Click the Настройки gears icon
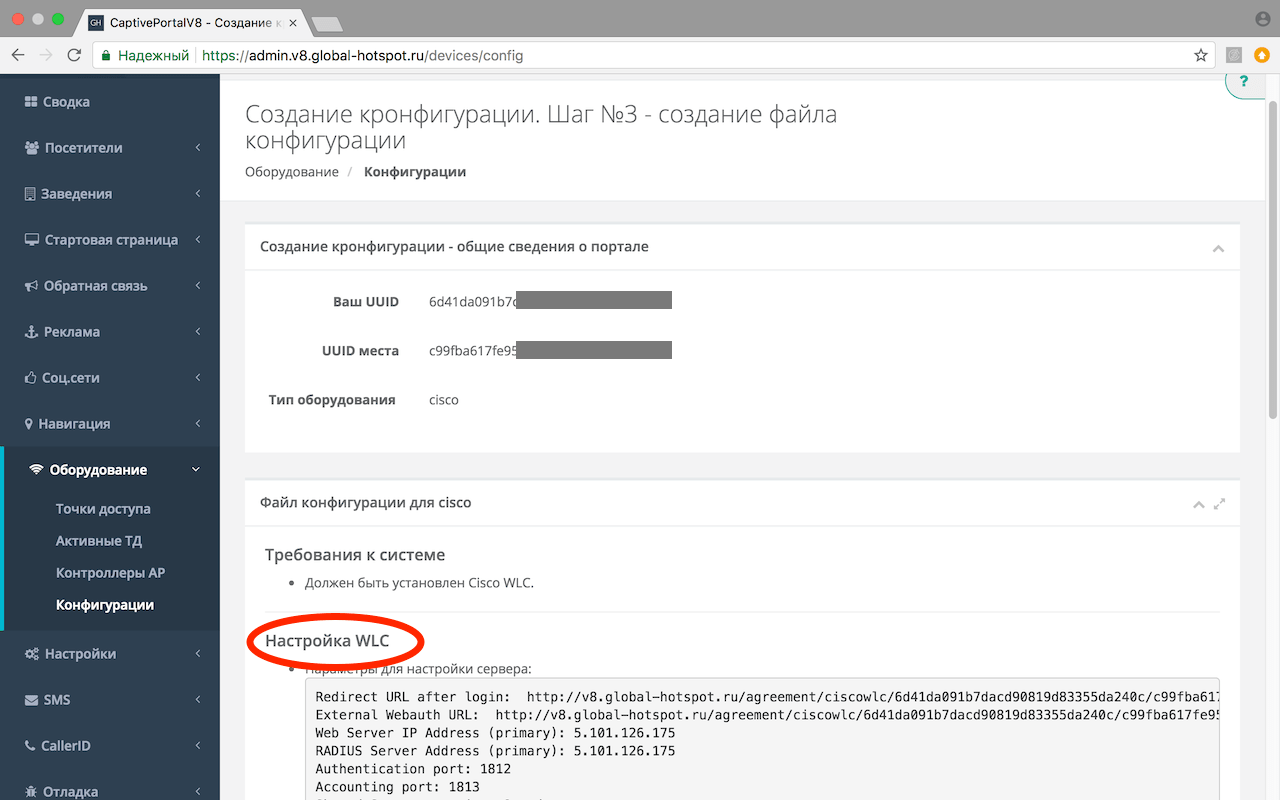Screen dimensions: 1280x800 (x=32, y=654)
